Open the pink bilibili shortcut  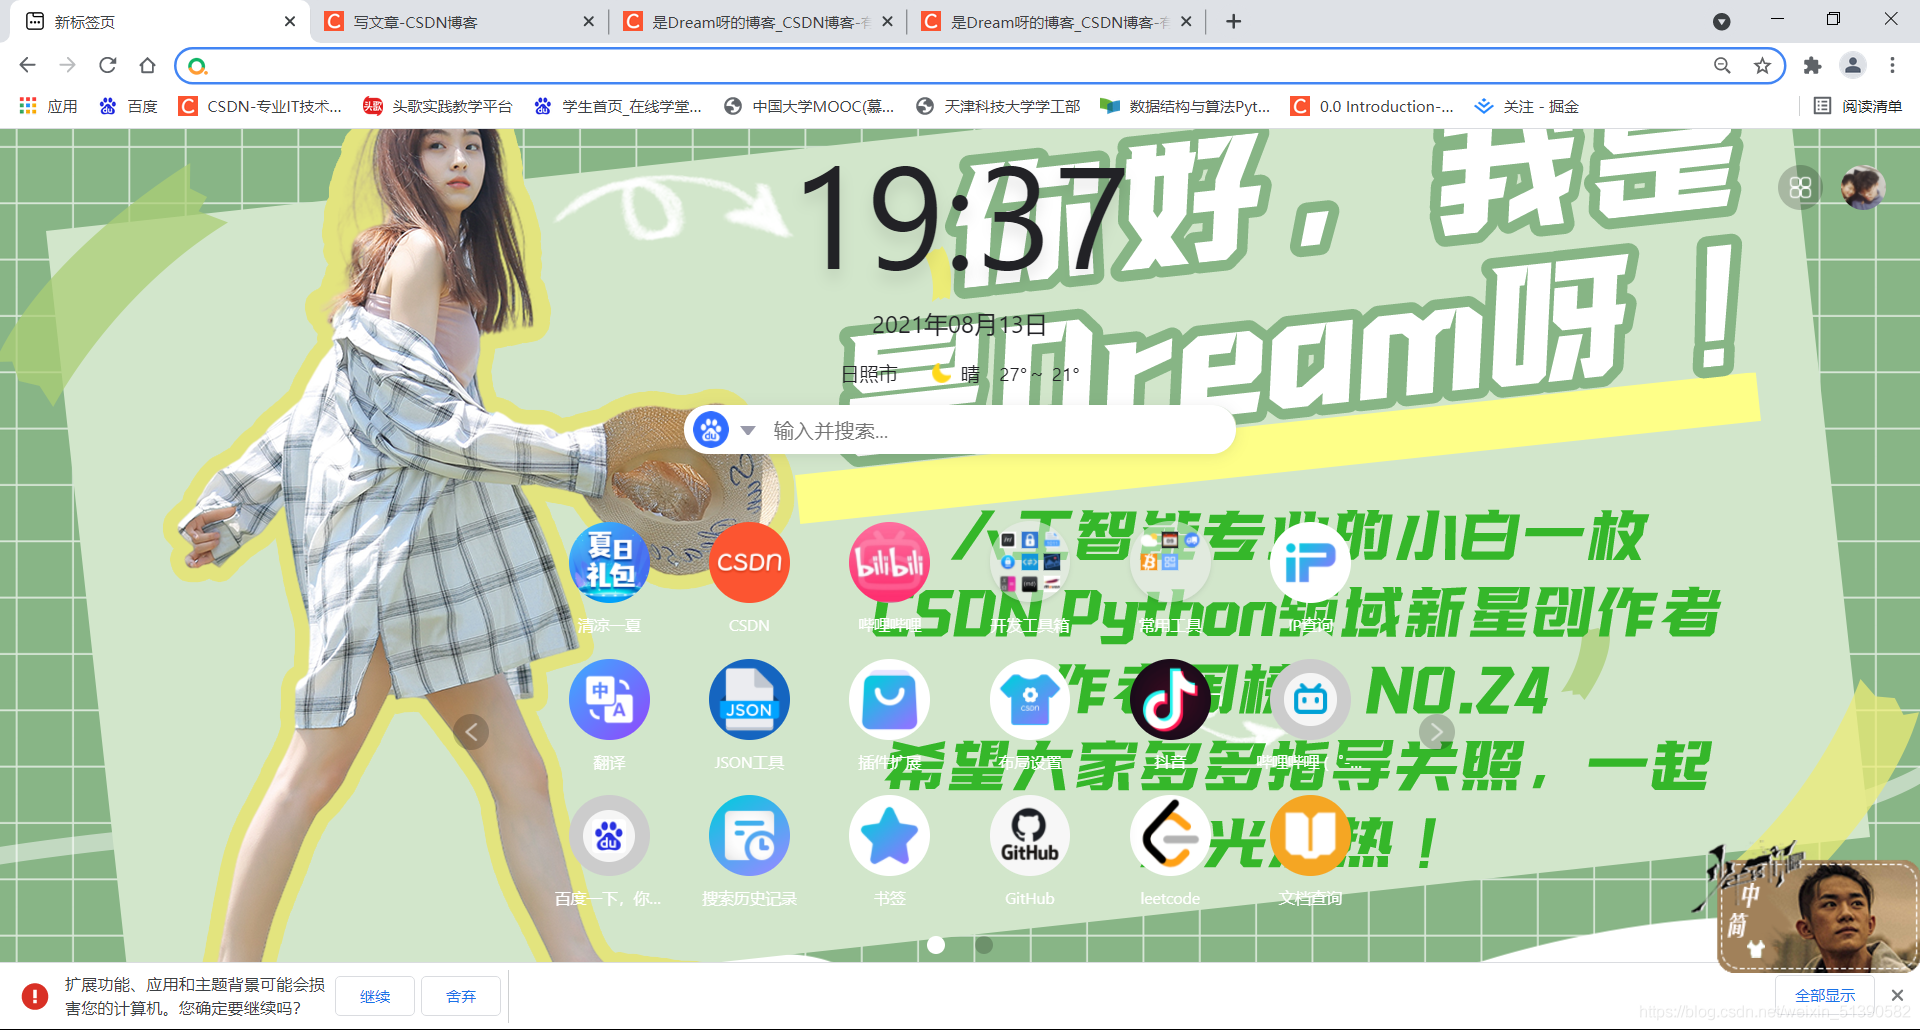pyautogui.click(x=889, y=563)
